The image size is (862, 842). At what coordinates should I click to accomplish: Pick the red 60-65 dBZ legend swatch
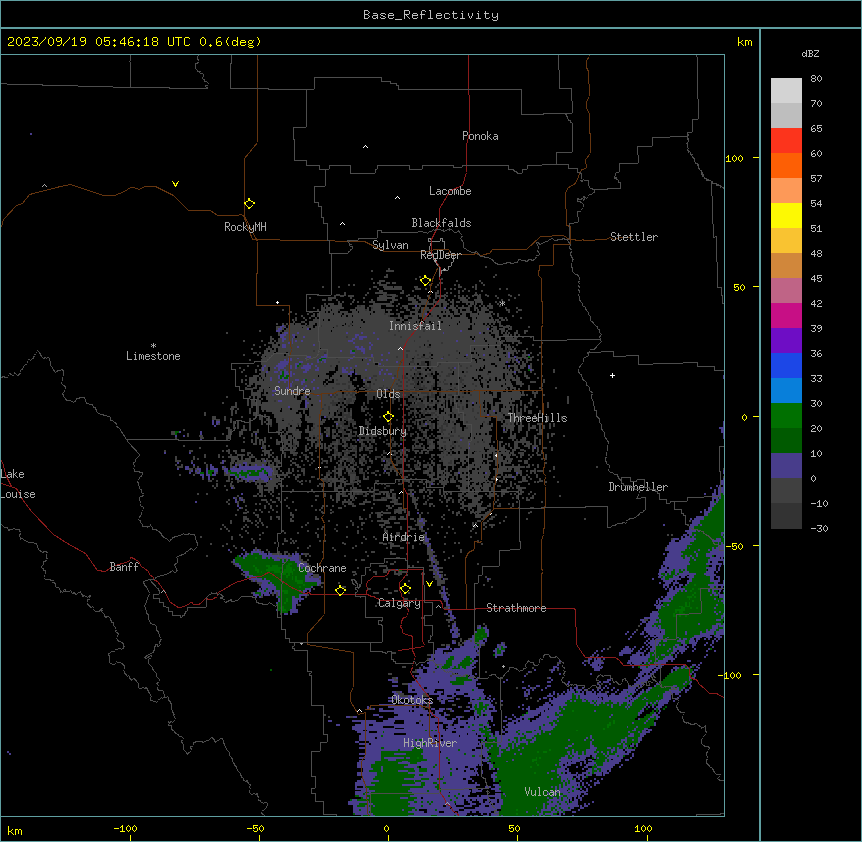[x=786, y=141]
